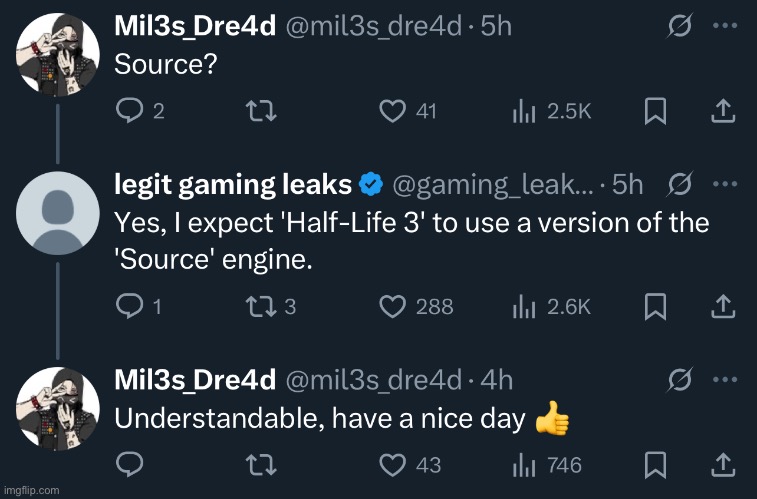Viewport: 757px width, 499px height.
Task: Open the legit gaming leaks profile name
Action: pos(233,184)
